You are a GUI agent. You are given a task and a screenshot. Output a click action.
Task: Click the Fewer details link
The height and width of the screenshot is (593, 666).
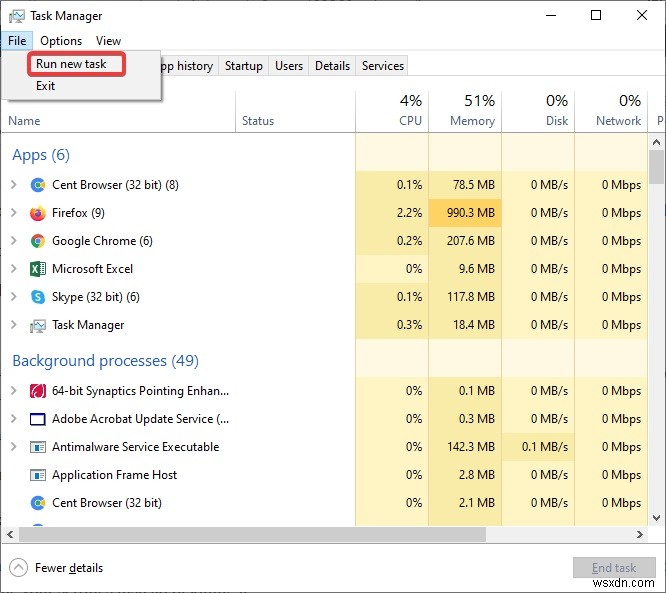pos(69,568)
